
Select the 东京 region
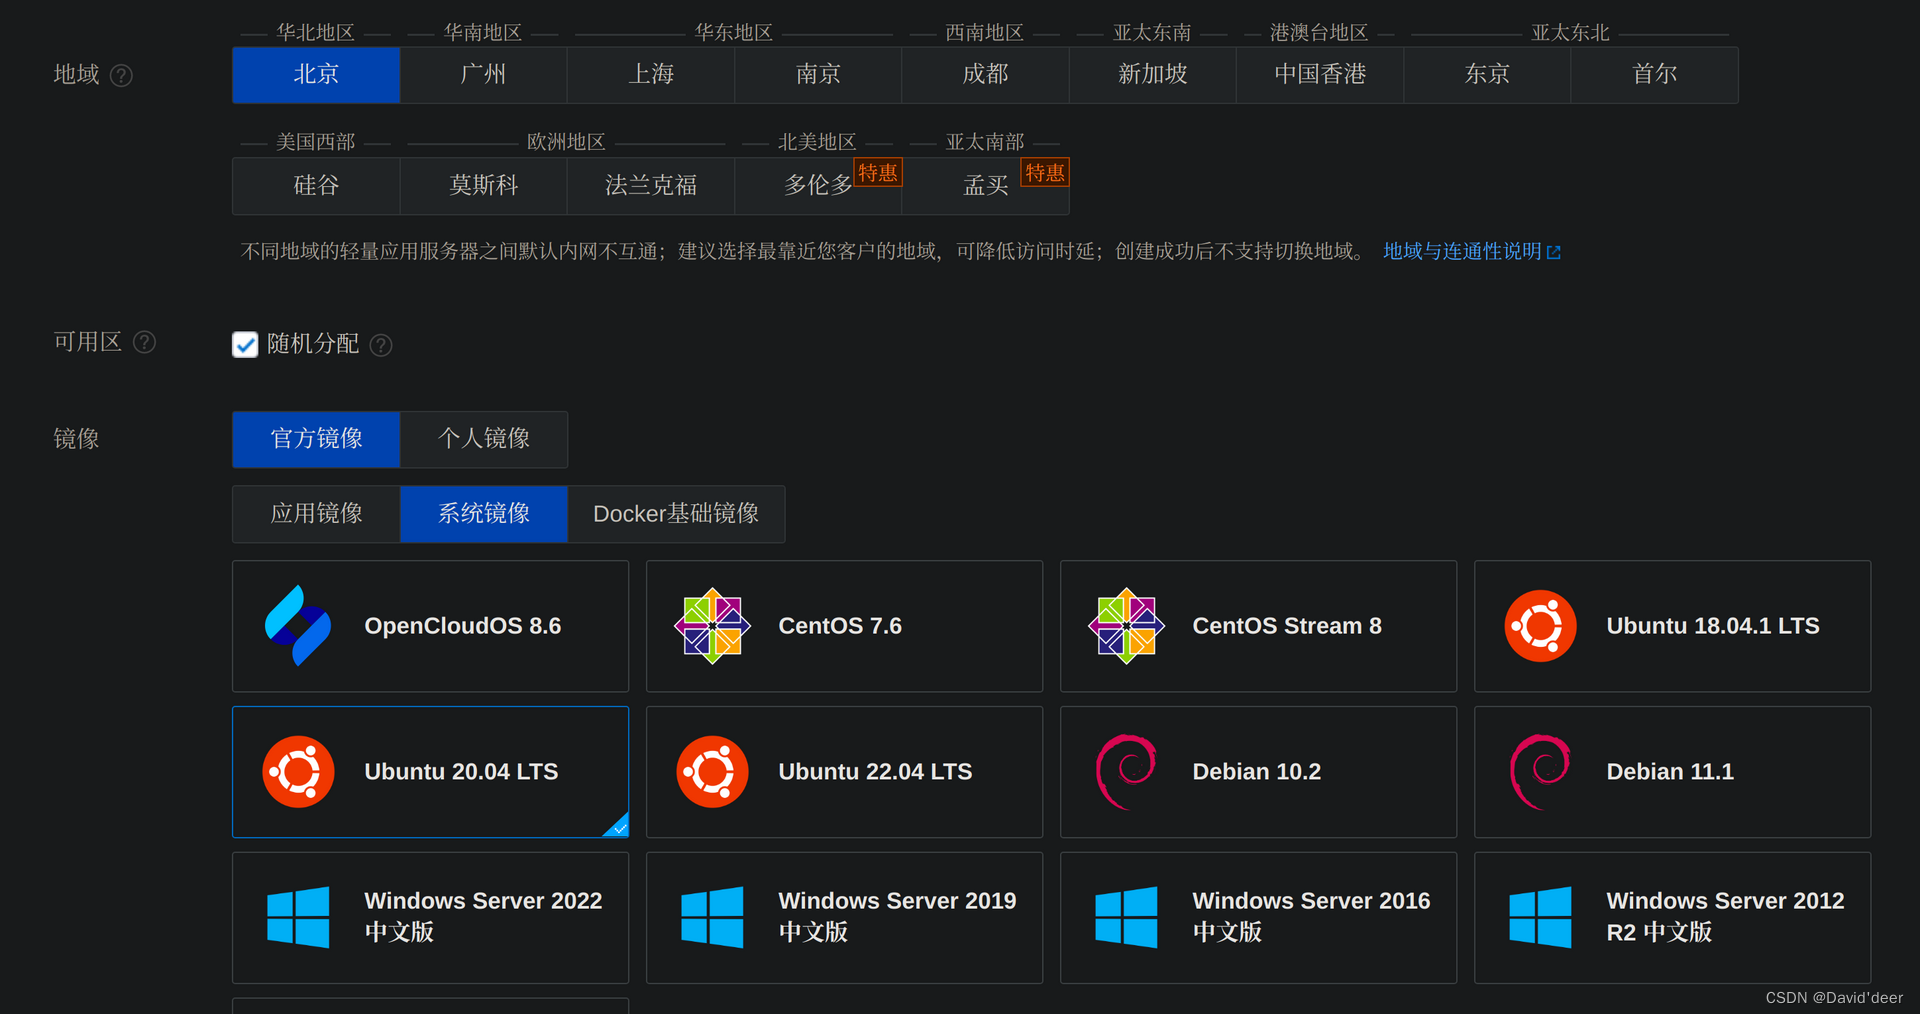(x=1487, y=75)
